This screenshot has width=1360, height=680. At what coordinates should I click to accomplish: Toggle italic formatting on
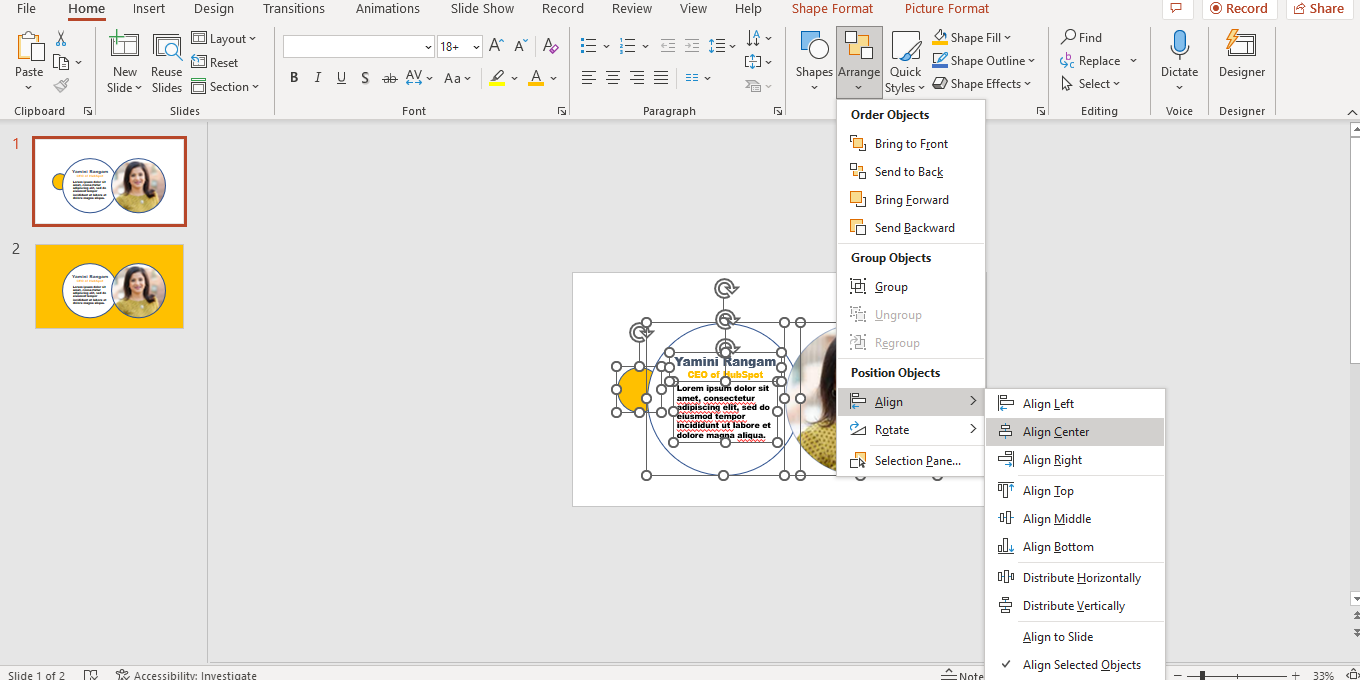coord(317,78)
